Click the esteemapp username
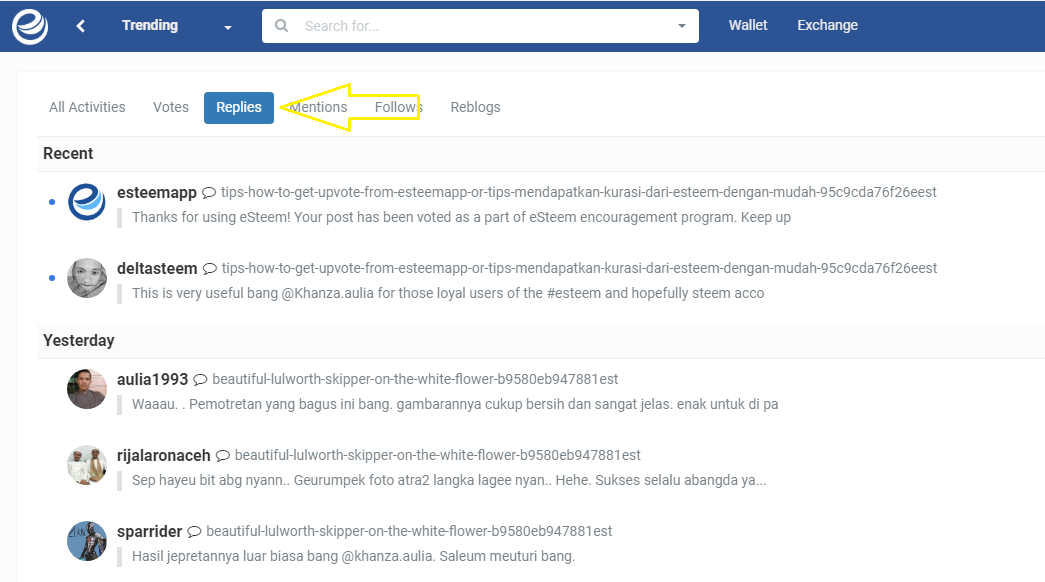The width and height of the screenshot is (1045, 582). (x=157, y=193)
